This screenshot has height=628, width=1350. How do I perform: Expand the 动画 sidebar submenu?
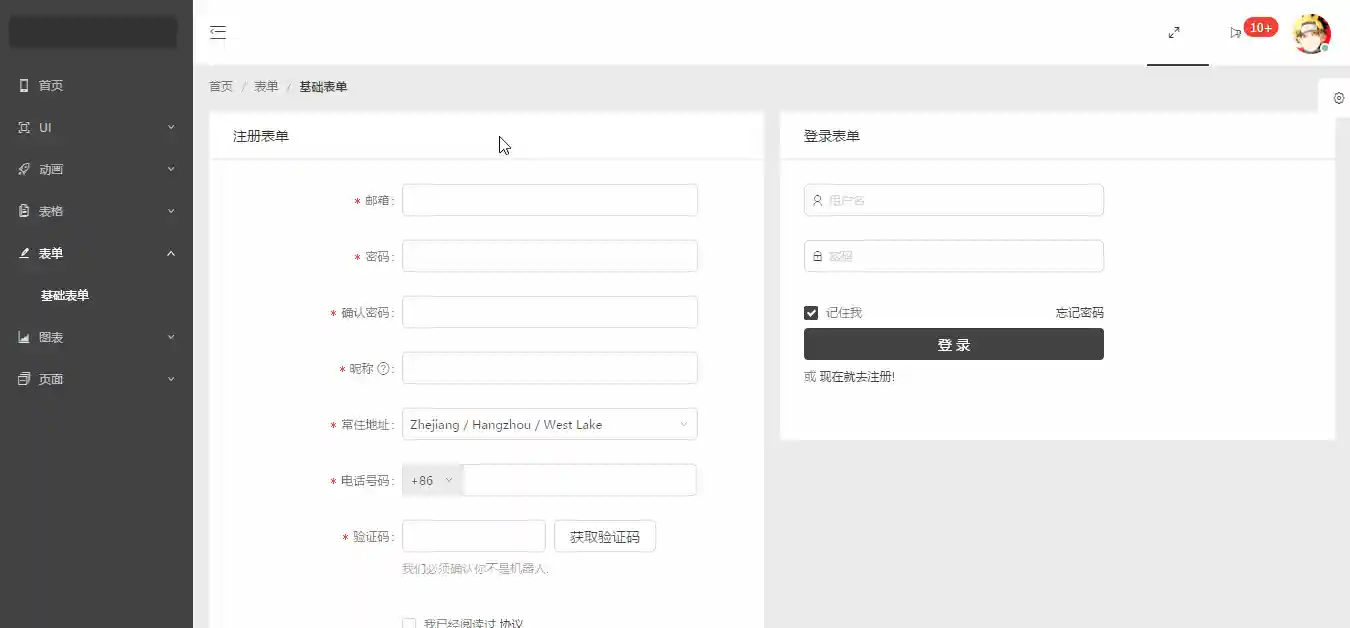(171, 170)
